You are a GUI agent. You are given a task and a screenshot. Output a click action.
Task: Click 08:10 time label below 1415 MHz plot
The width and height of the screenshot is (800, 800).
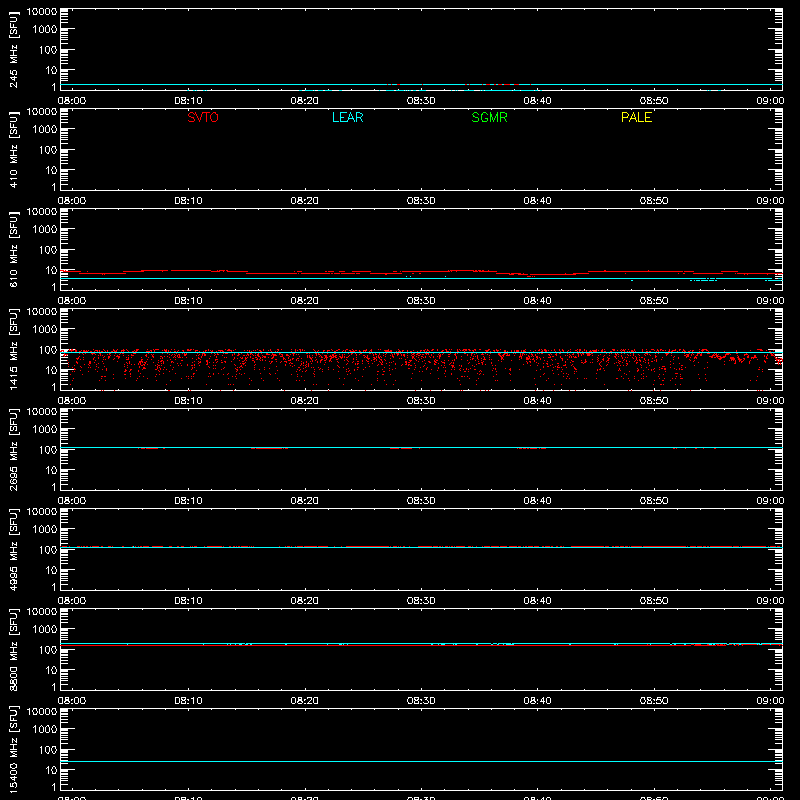[x=188, y=401]
